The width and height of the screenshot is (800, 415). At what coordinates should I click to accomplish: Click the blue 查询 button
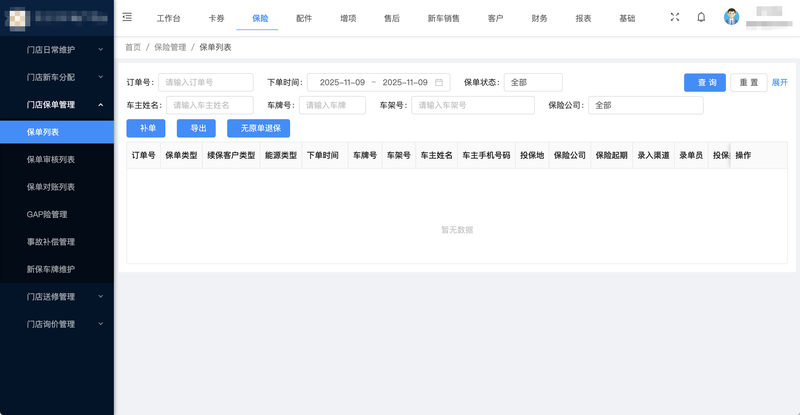point(704,82)
